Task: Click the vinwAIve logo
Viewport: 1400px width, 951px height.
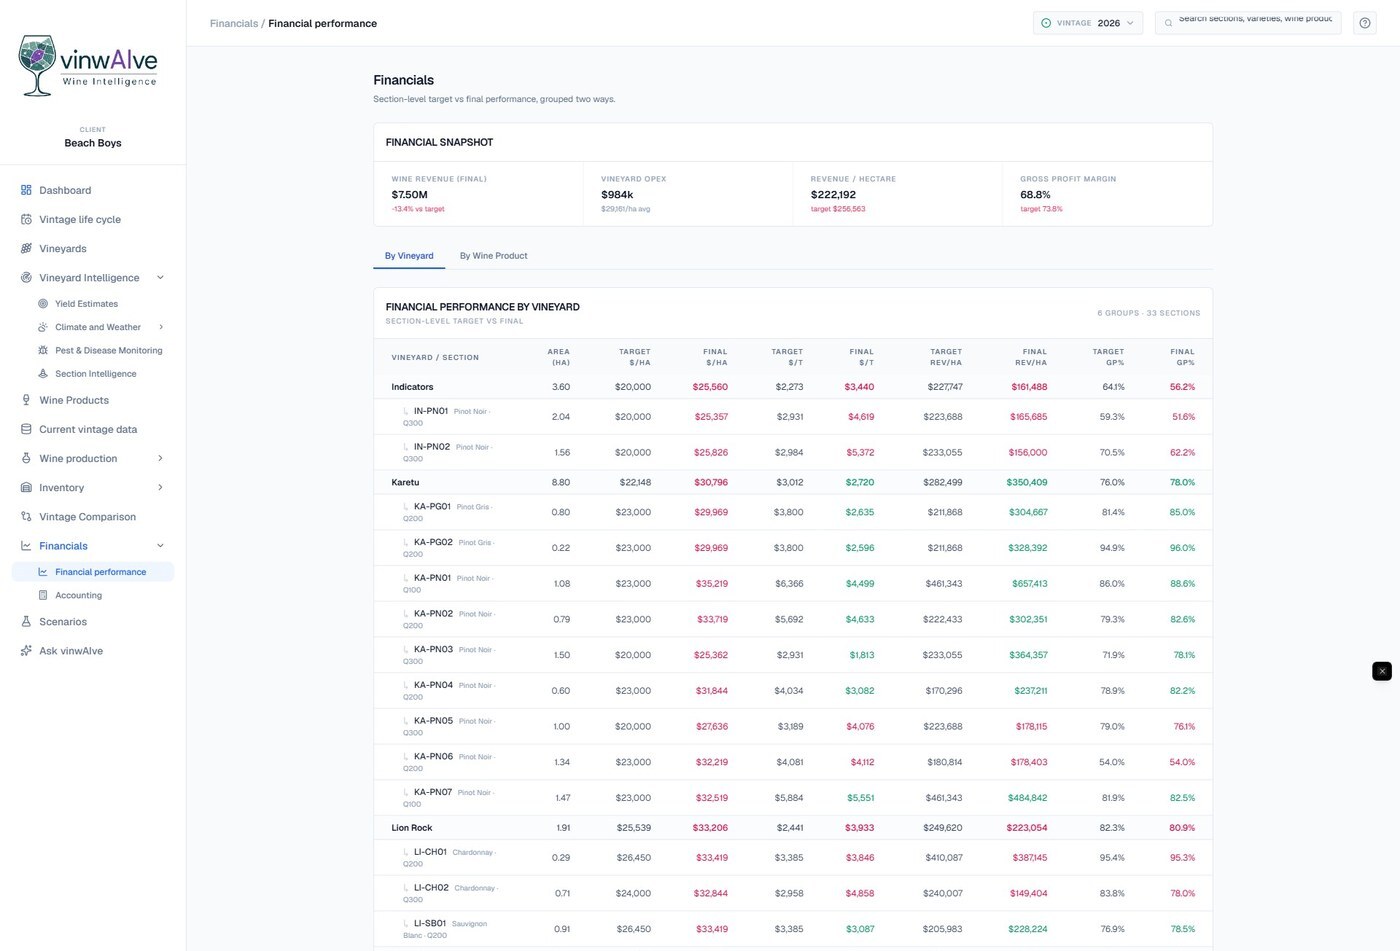Action: click(x=88, y=65)
